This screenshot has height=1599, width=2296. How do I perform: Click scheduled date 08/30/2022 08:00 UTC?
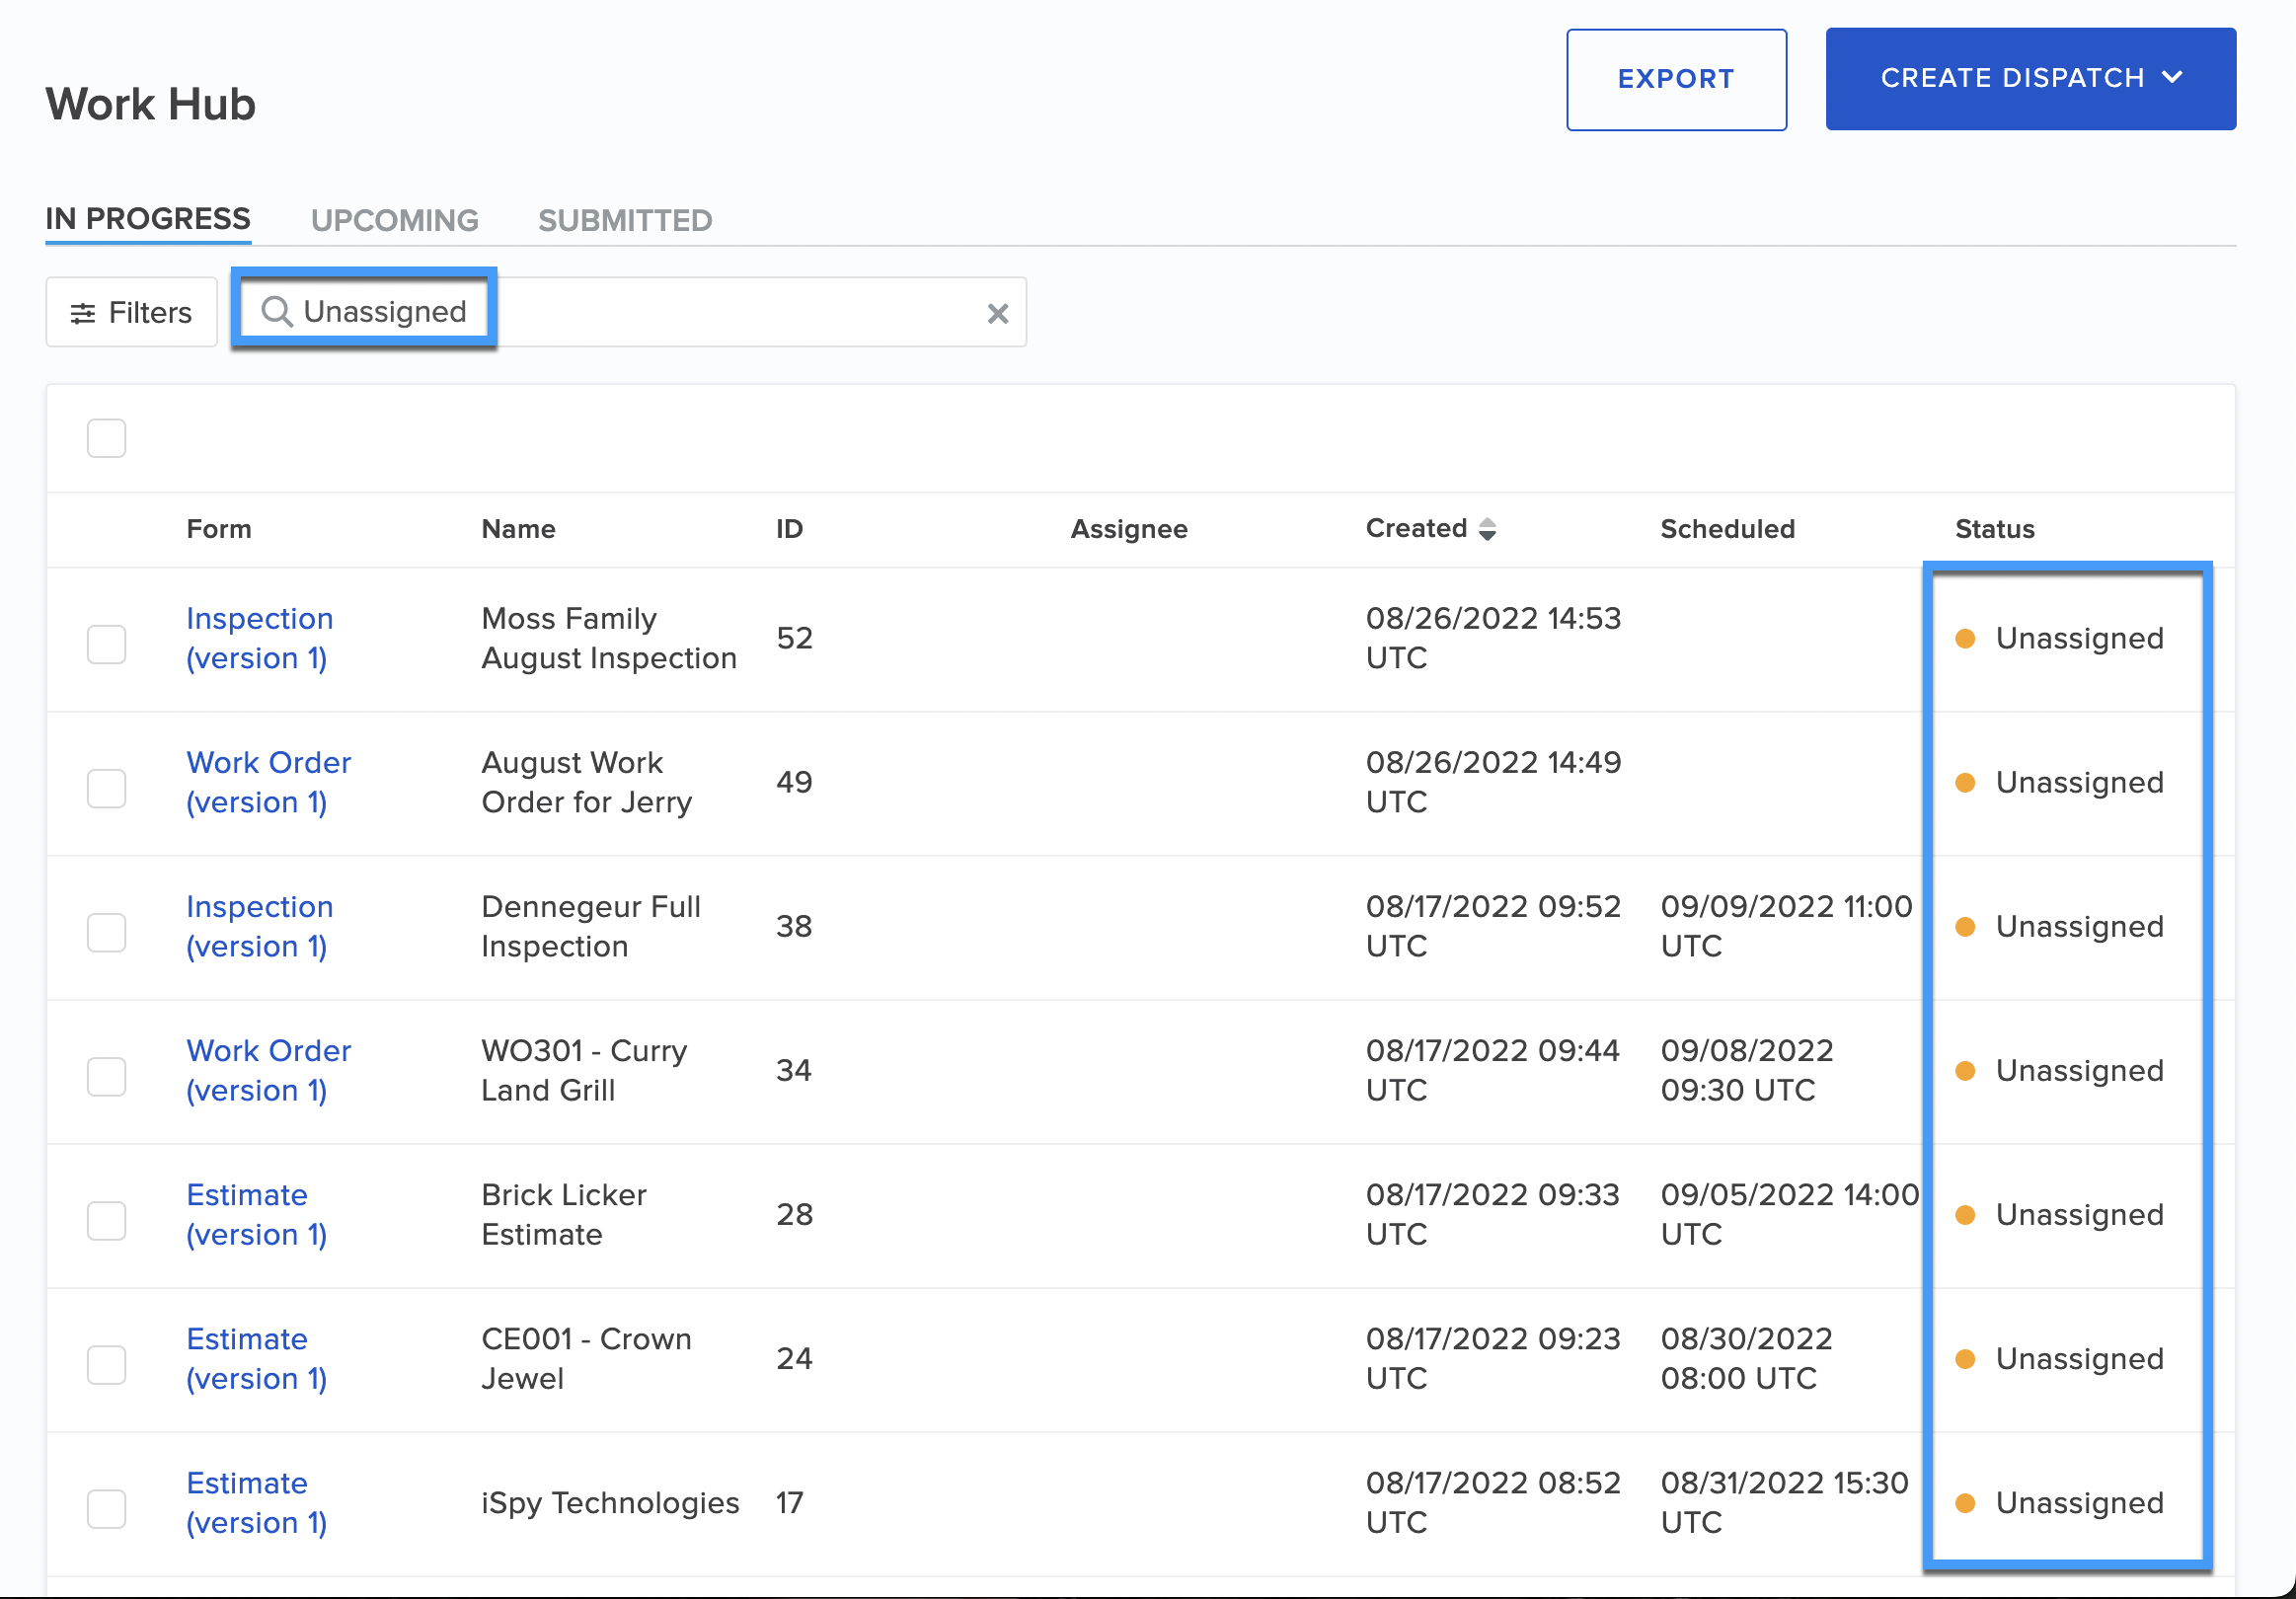pos(1747,1359)
